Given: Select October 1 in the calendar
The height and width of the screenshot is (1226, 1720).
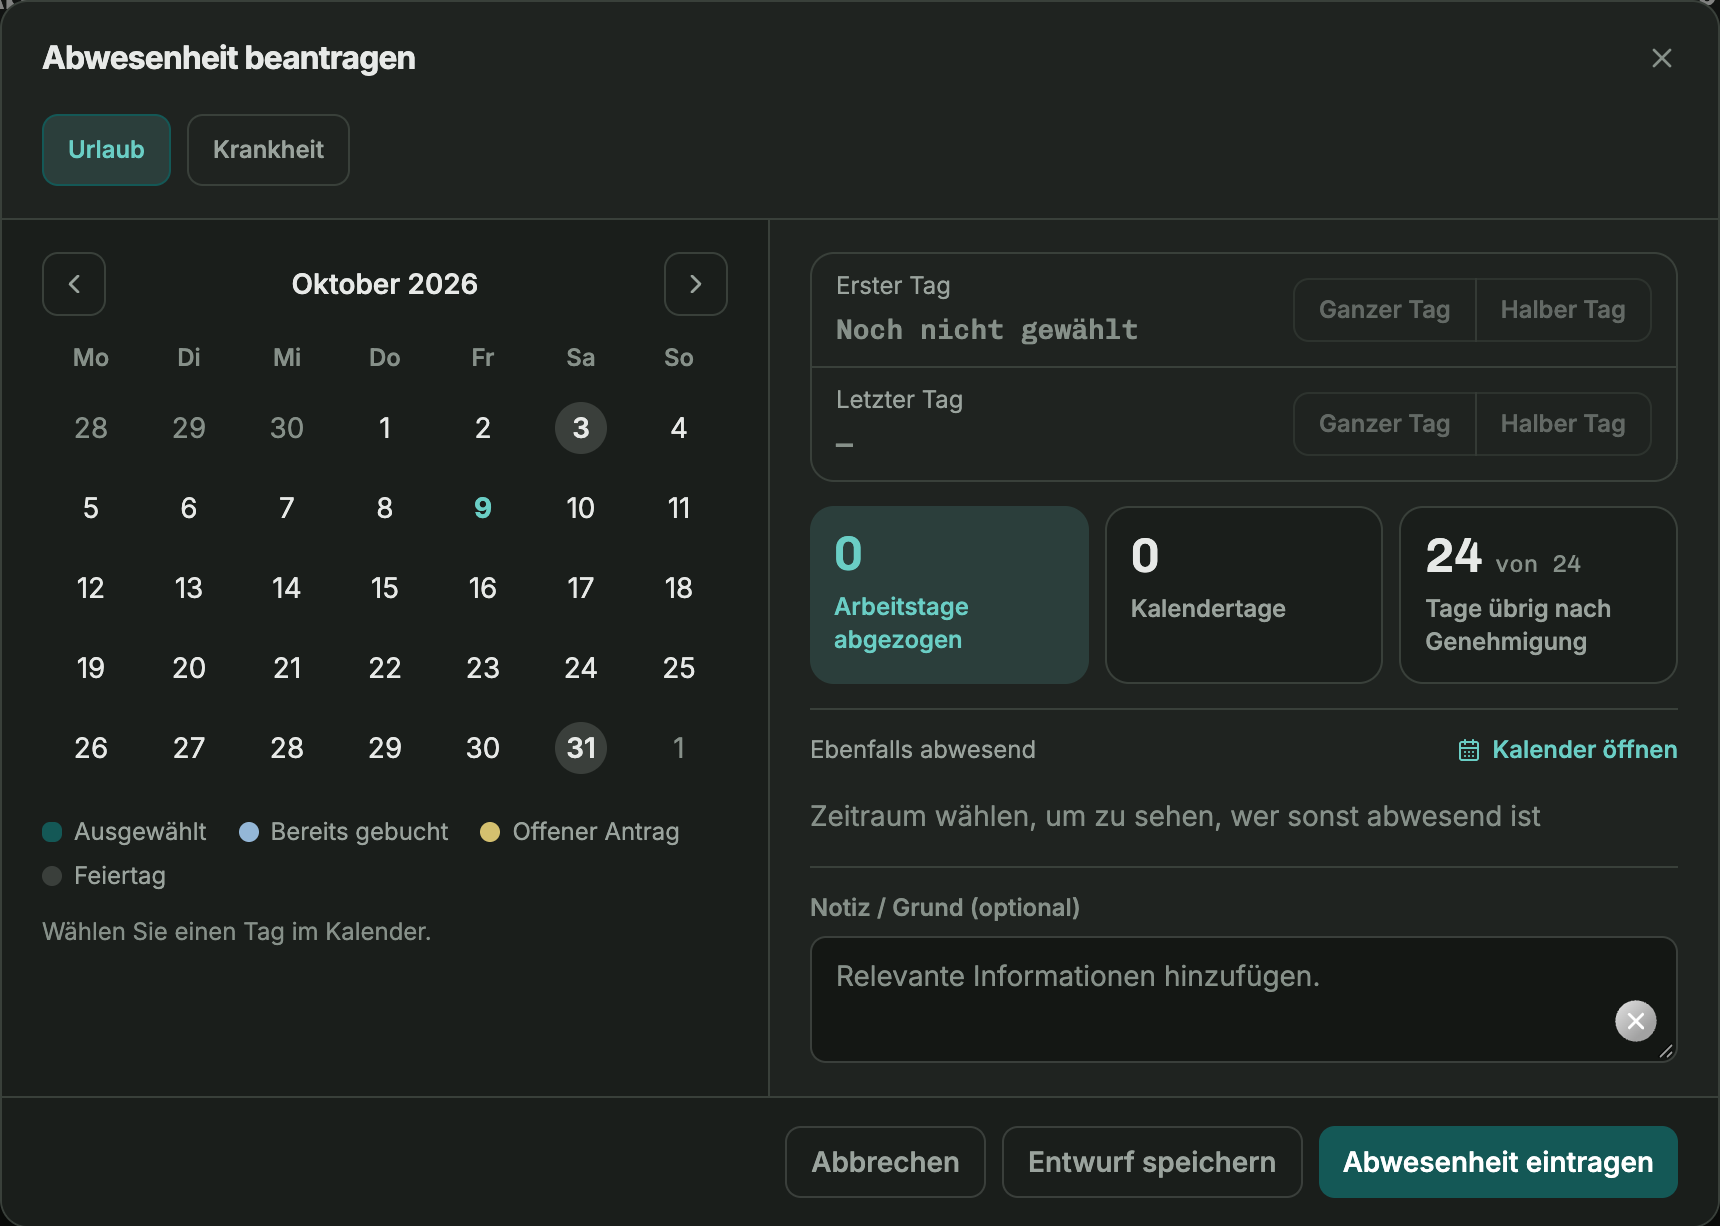Looking at the screenshot, I should click(385, 428).
